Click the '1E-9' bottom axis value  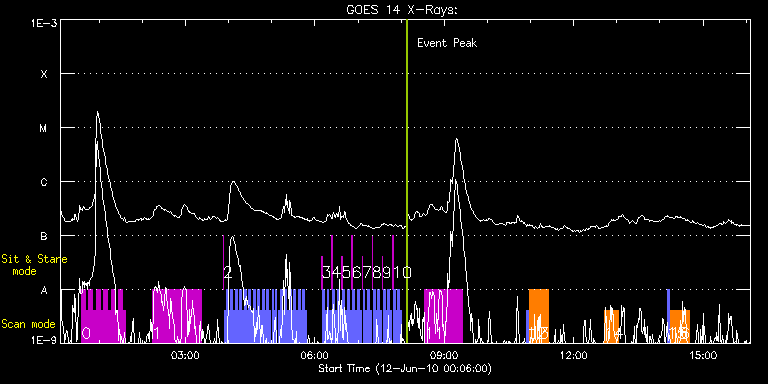coord(44,340)
